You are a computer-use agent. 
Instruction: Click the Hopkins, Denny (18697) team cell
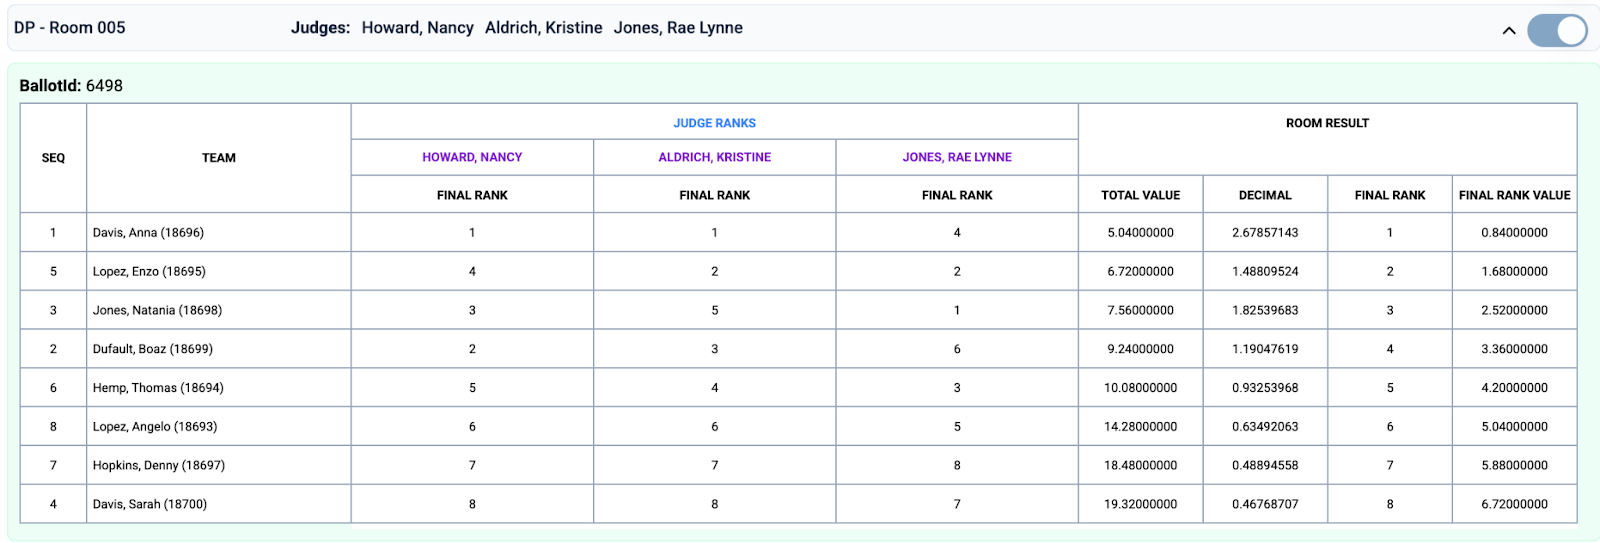point(159,466)
